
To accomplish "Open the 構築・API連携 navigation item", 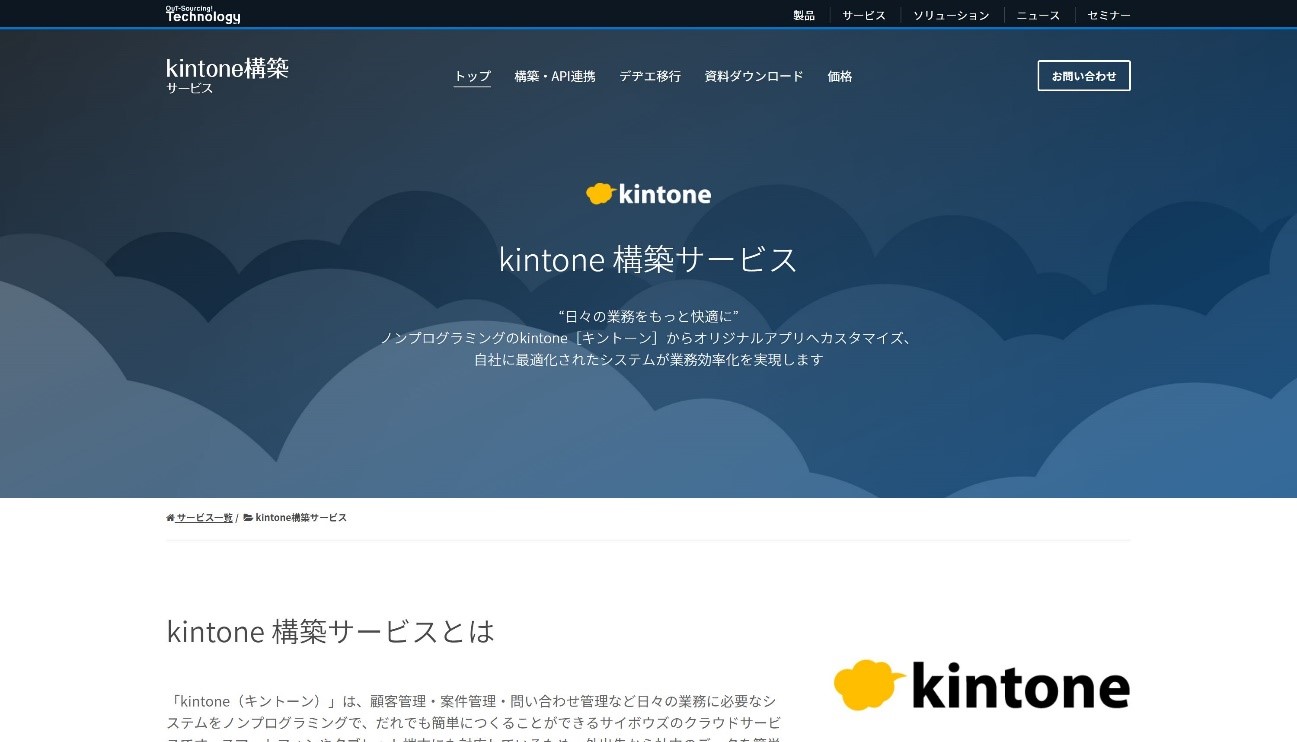I will [555, 76].
